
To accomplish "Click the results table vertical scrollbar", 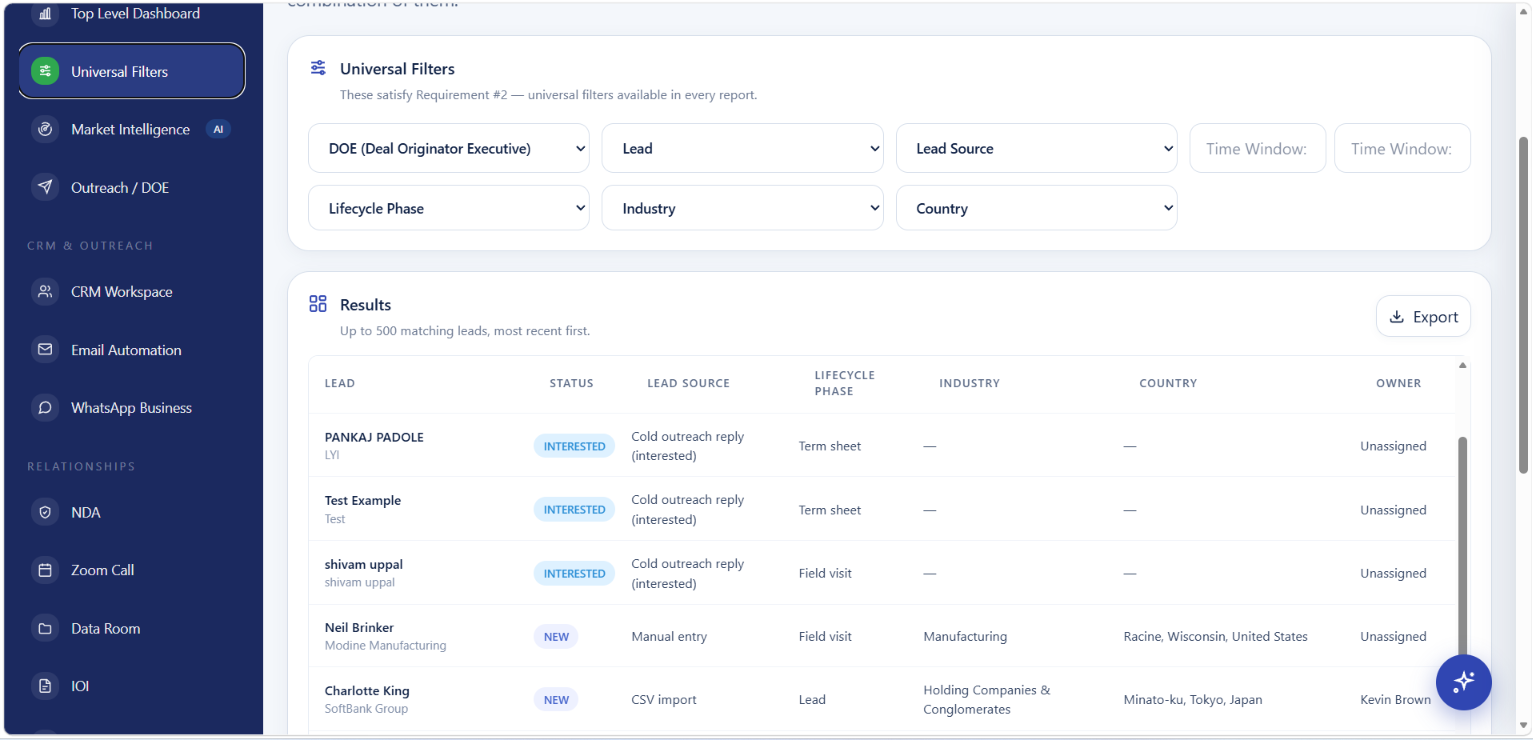I will click(x=1463, y=545).
